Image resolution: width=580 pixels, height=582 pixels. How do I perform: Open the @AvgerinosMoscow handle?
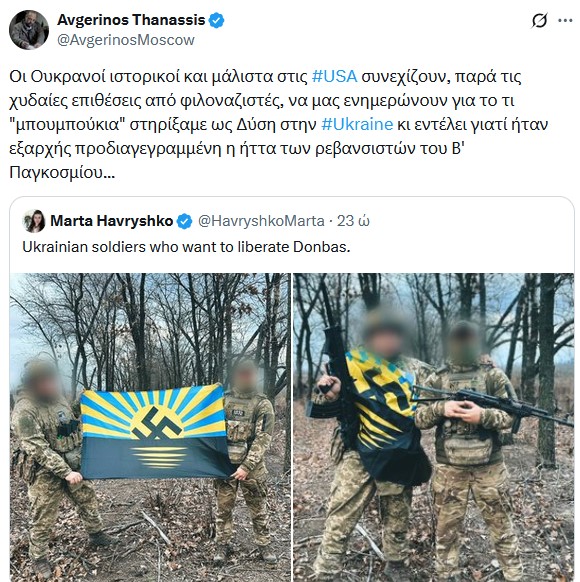coord(126,40)
